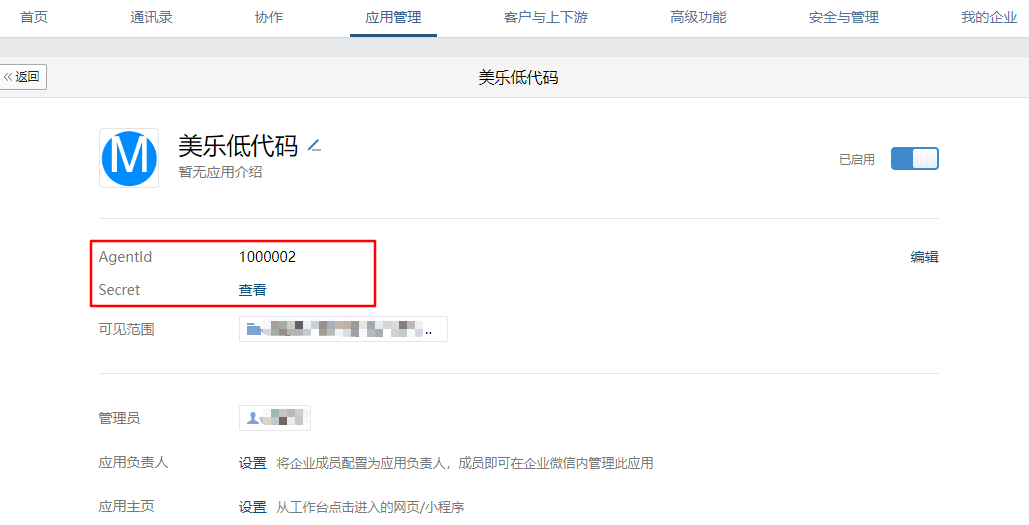Click the double-chevron 返回 back icon
1029x525 pixels.
[x=8, y=77]
